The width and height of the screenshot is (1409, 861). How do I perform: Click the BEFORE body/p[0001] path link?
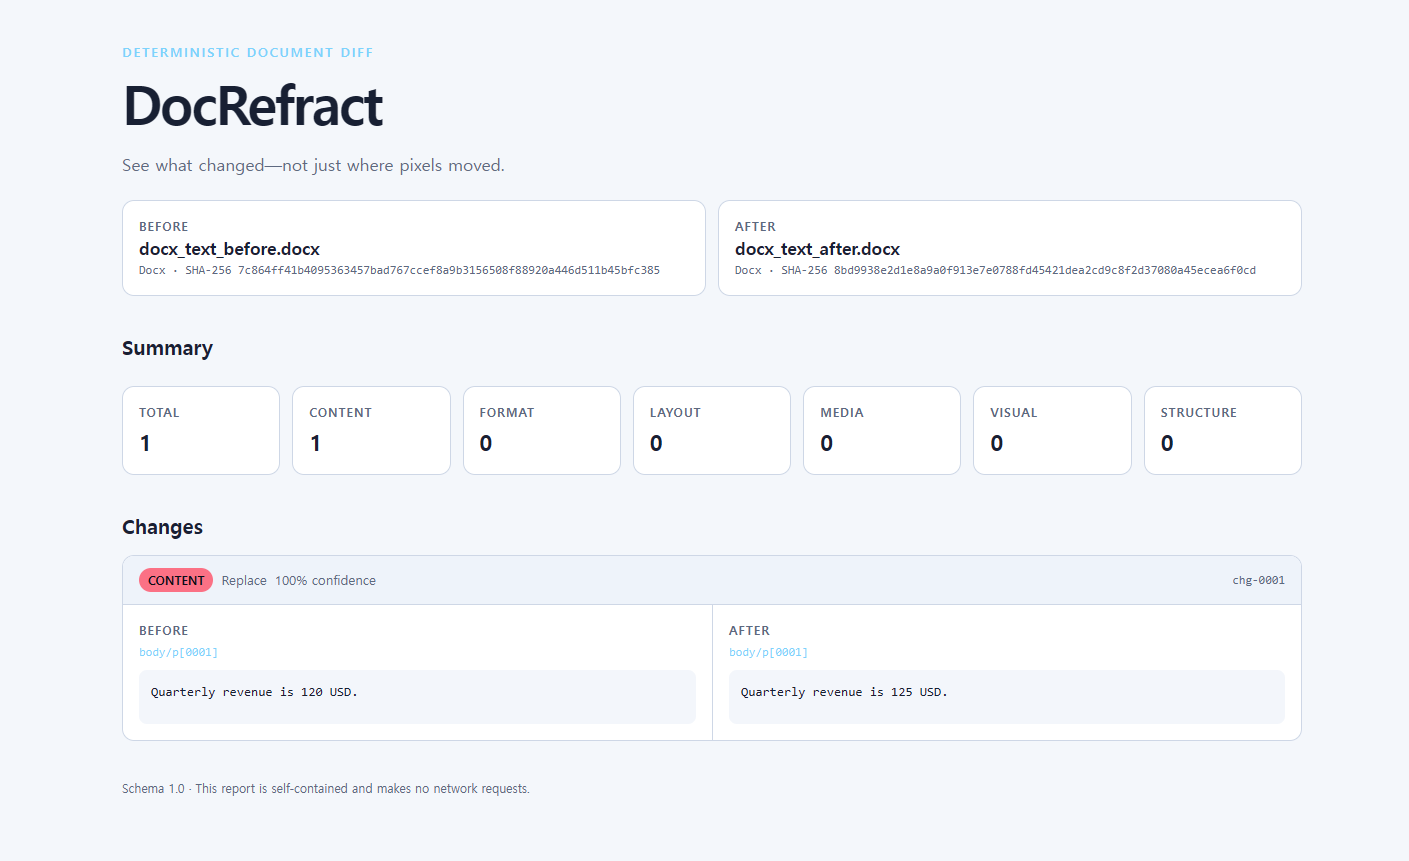pyautogui.click(x=178, y=652)
